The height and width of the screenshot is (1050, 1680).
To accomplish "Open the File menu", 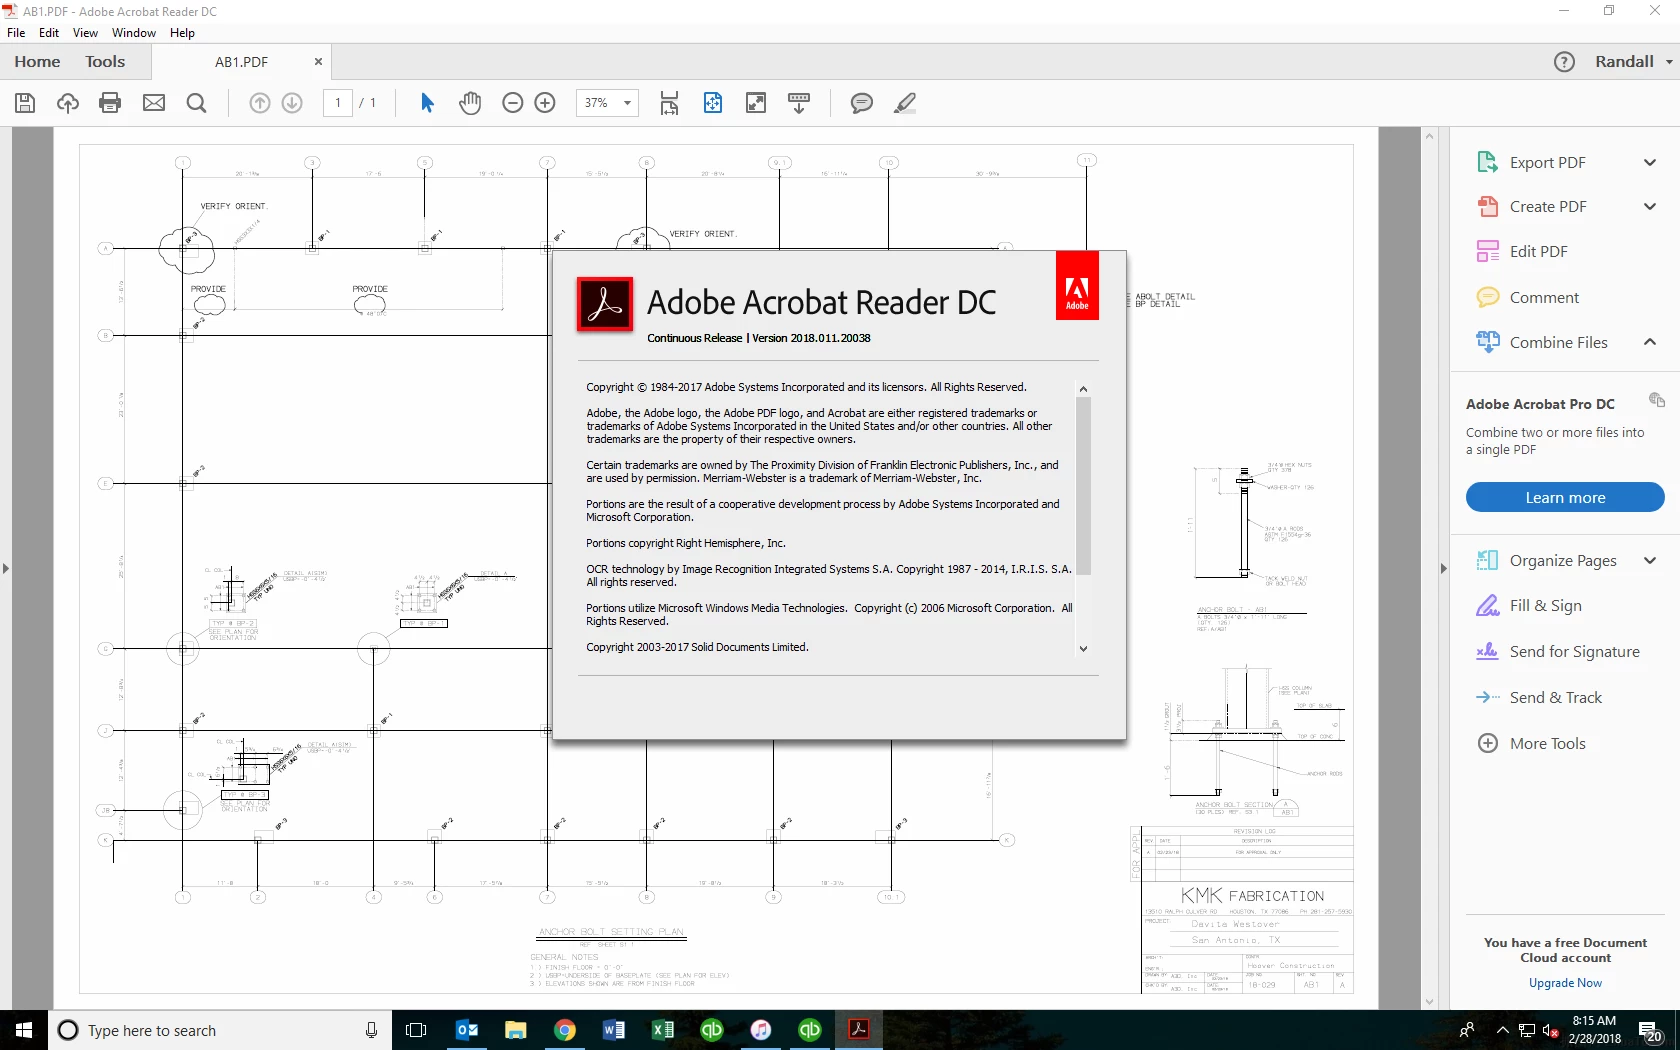I will click(x=16, y=33).
